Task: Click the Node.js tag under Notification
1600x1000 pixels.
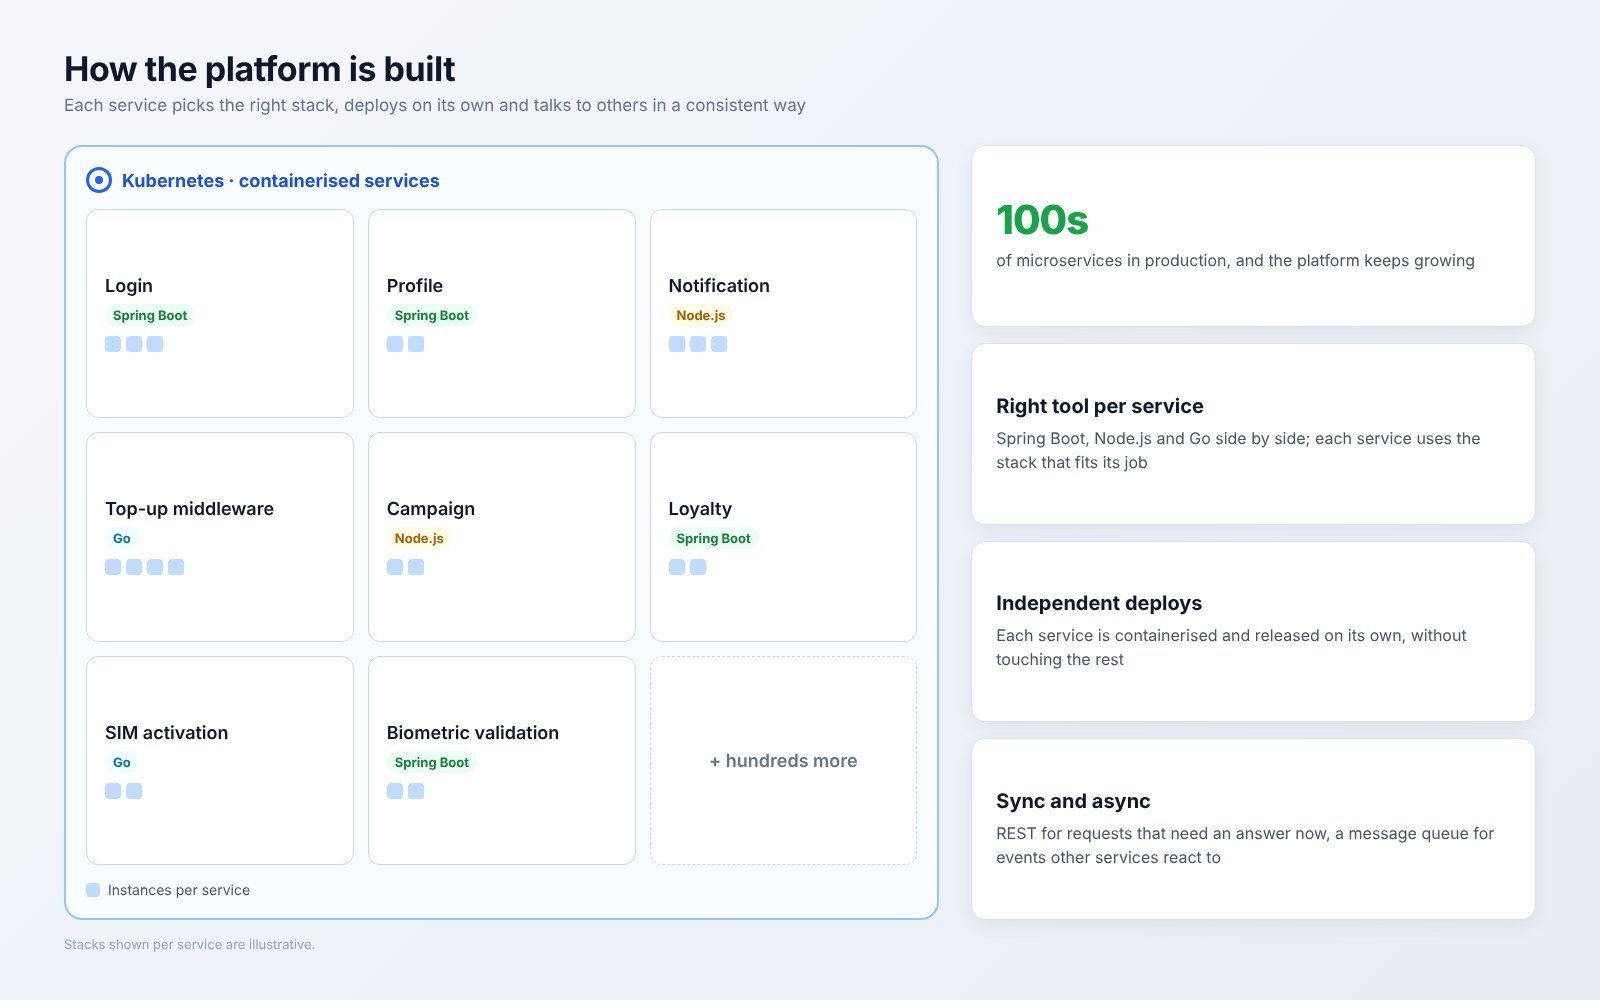Action: pos(701,315)
